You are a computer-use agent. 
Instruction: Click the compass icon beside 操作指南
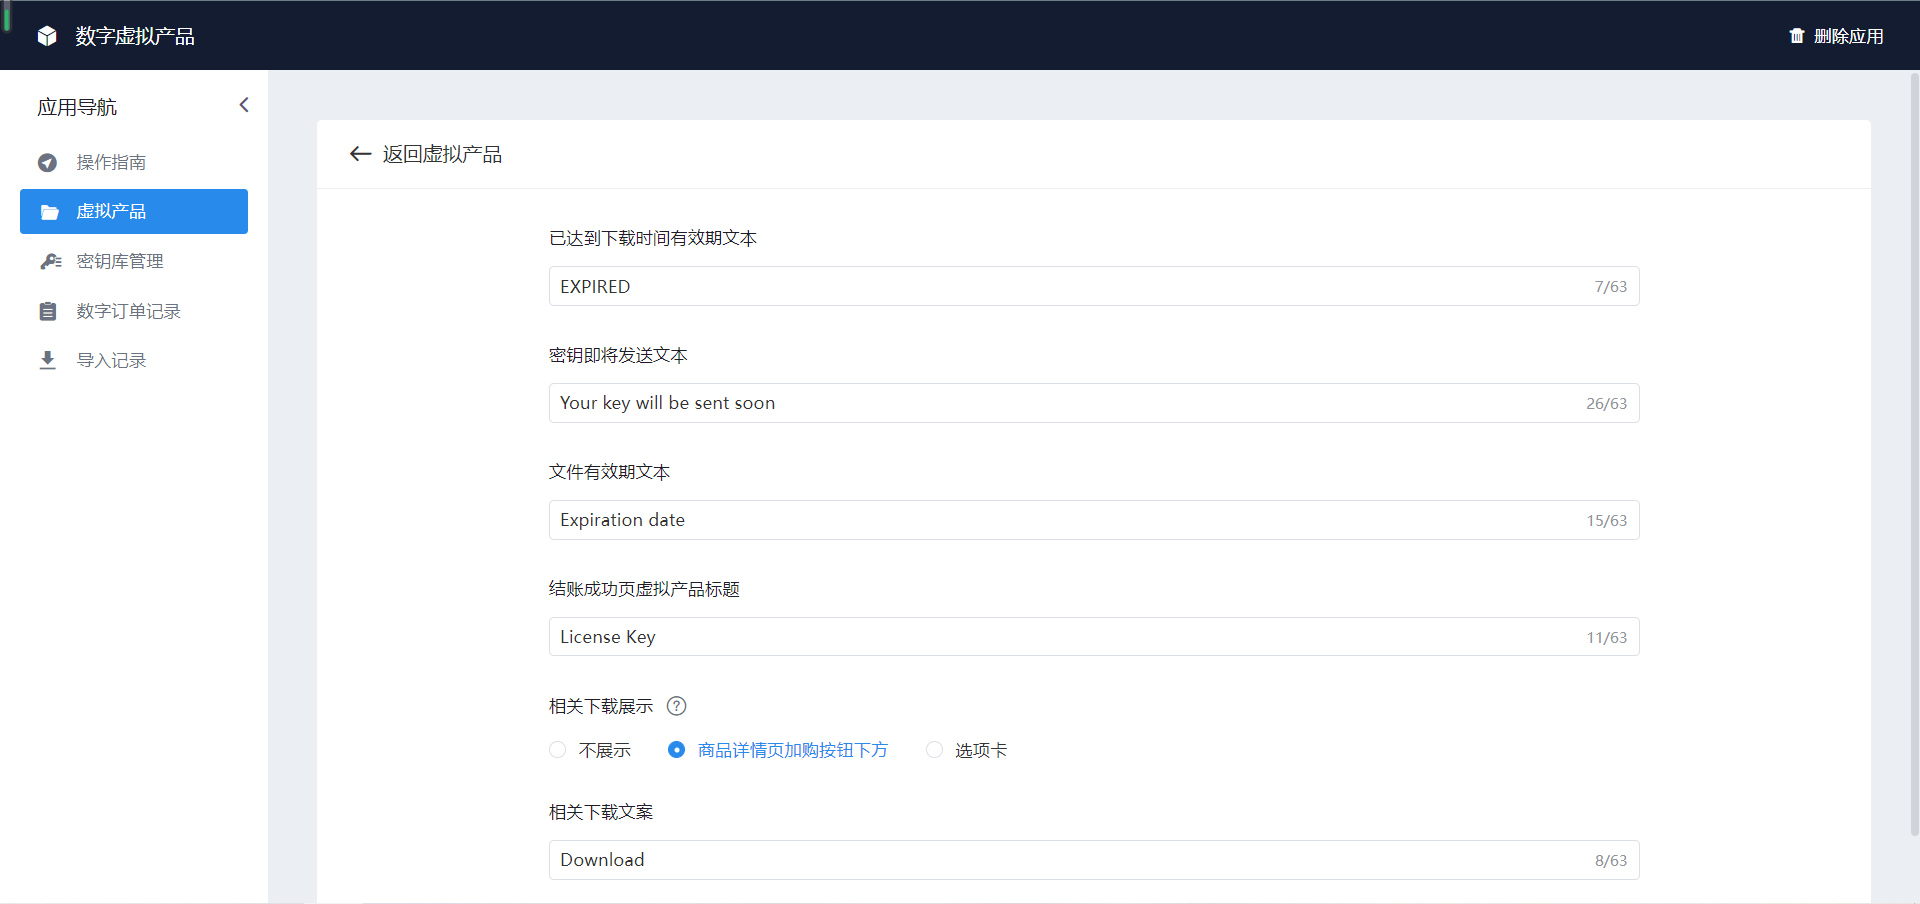click(47, 162)
